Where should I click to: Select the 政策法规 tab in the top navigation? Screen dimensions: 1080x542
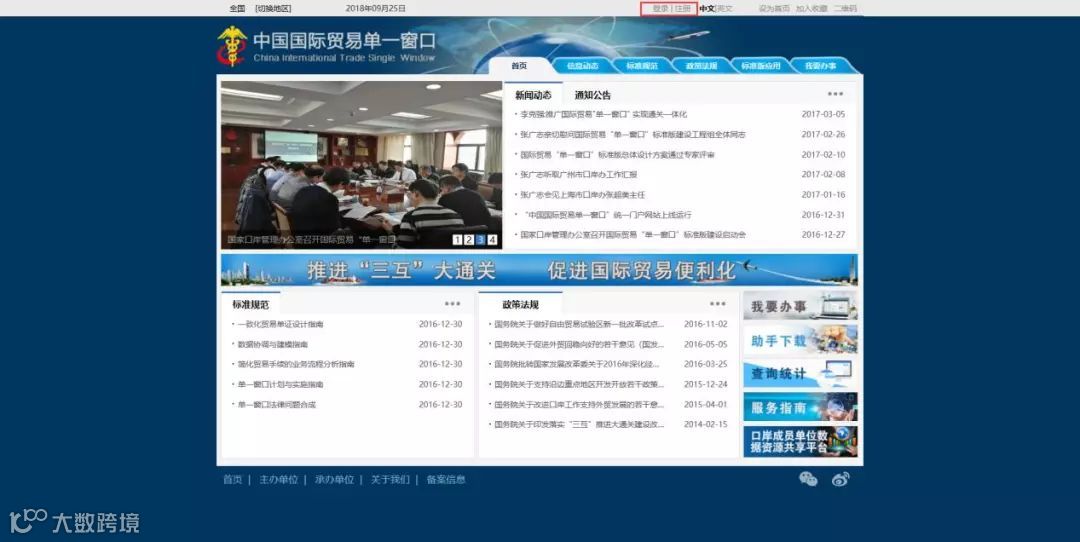[701, 65]
